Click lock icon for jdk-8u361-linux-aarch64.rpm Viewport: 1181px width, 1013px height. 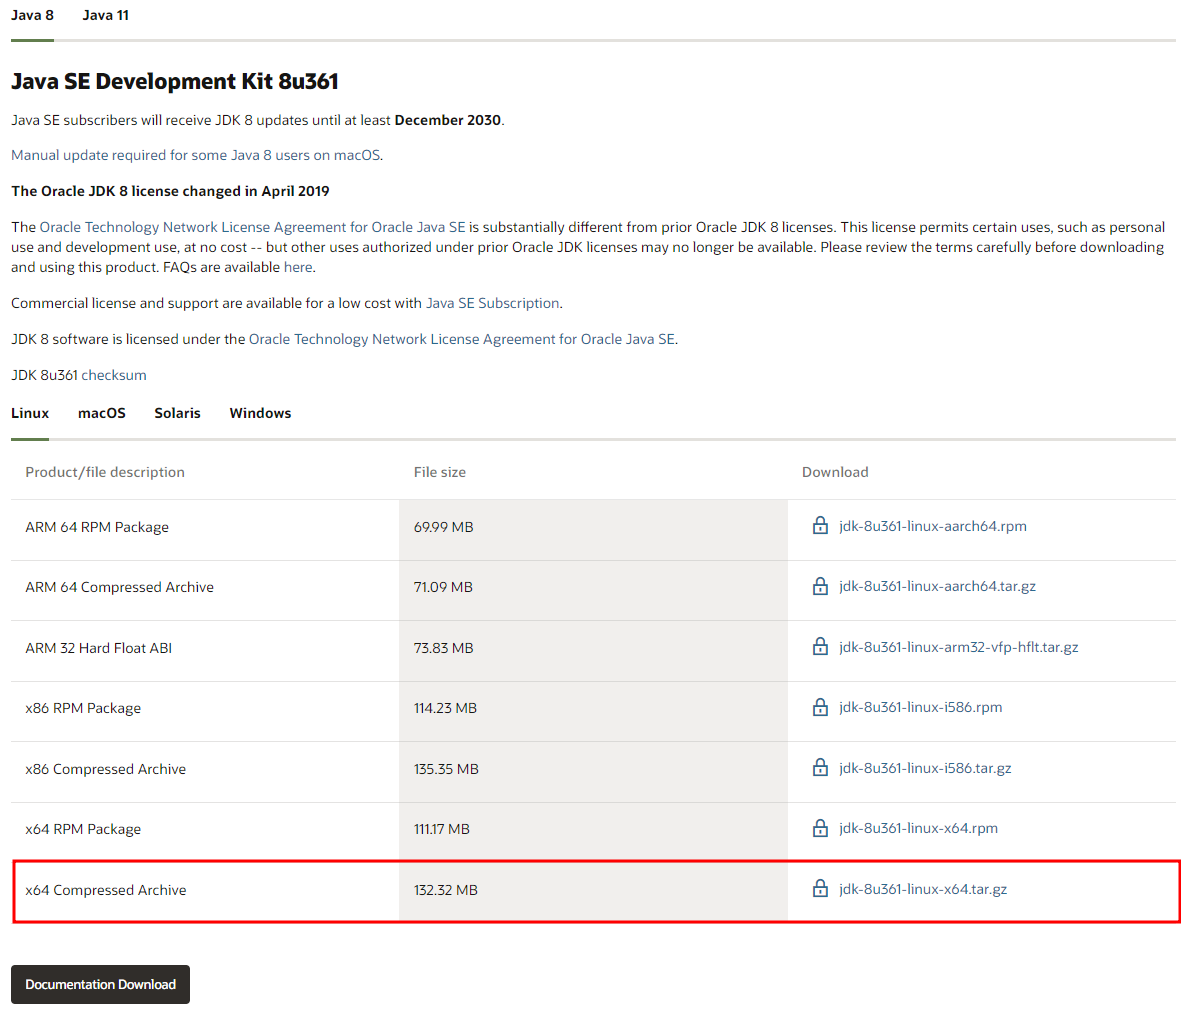pos(820,526)
